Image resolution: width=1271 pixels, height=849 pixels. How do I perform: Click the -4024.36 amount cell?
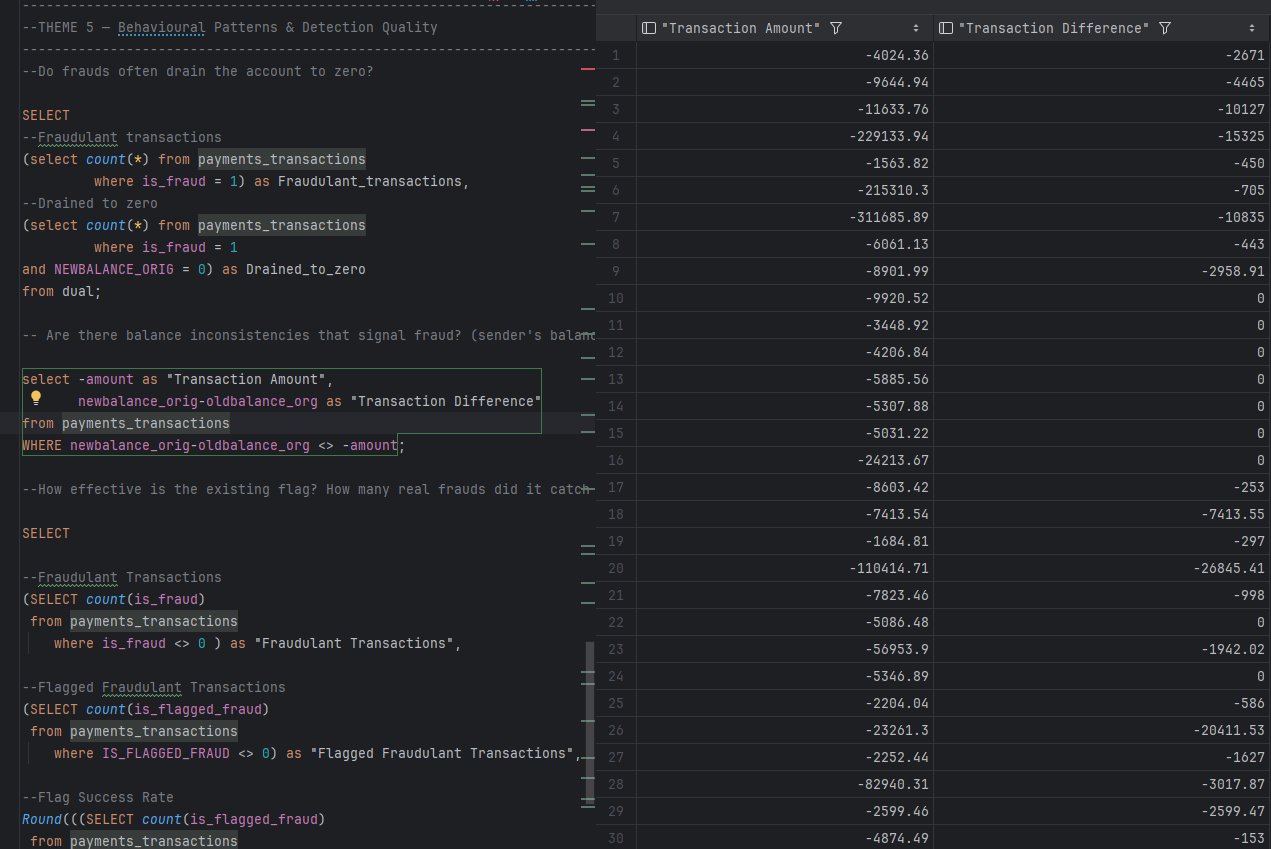[784, 57]
